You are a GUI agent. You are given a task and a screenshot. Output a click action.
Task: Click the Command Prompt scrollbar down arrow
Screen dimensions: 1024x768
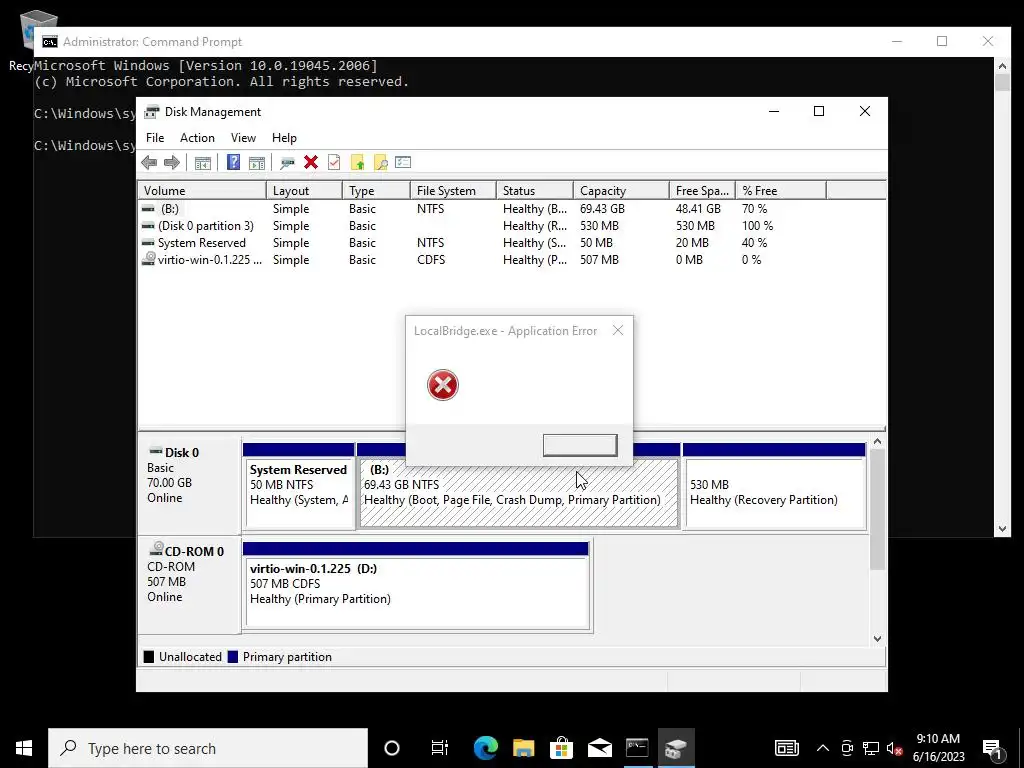pos(1002,530)
